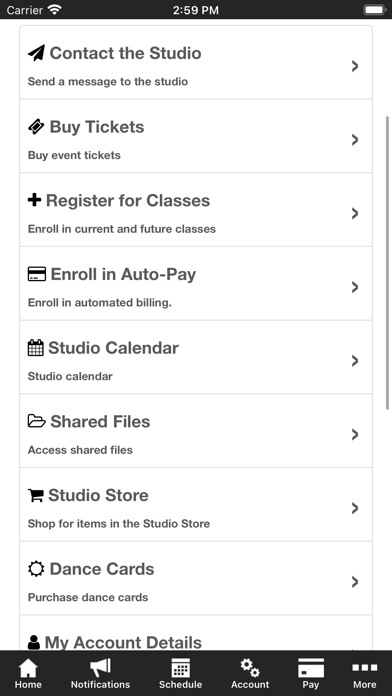The image size is (392, 696).
Task: Open the More tab
Action: [x=364, y=674]
